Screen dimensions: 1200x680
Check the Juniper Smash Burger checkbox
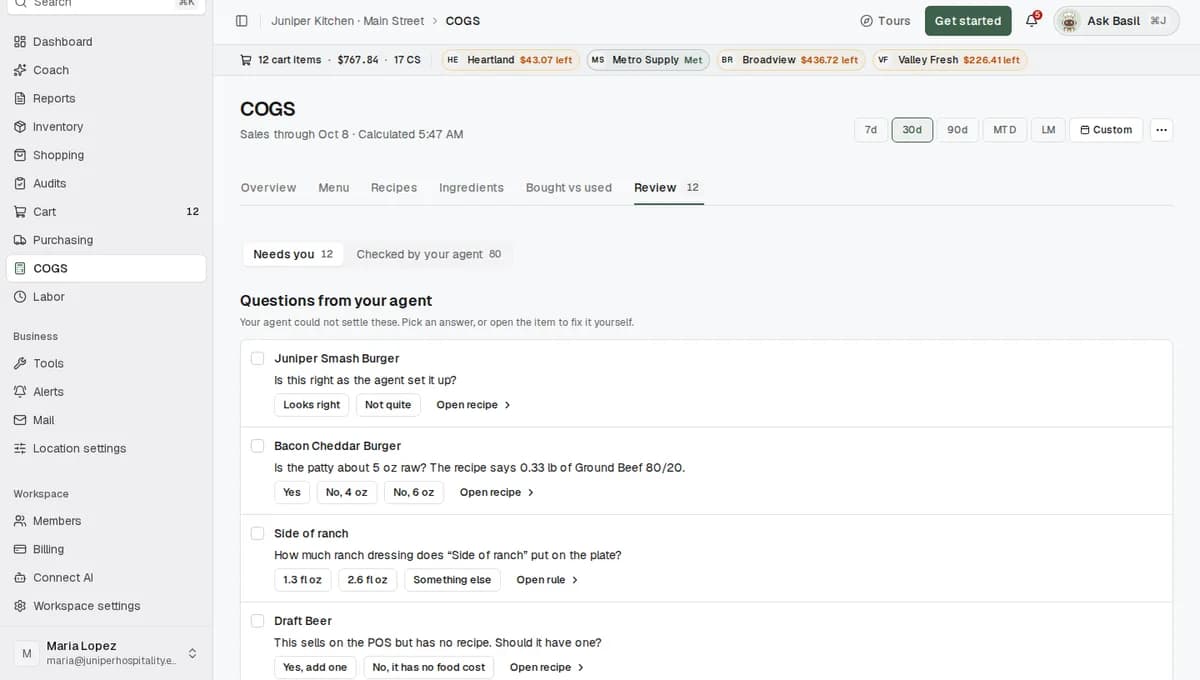(257, 358)
